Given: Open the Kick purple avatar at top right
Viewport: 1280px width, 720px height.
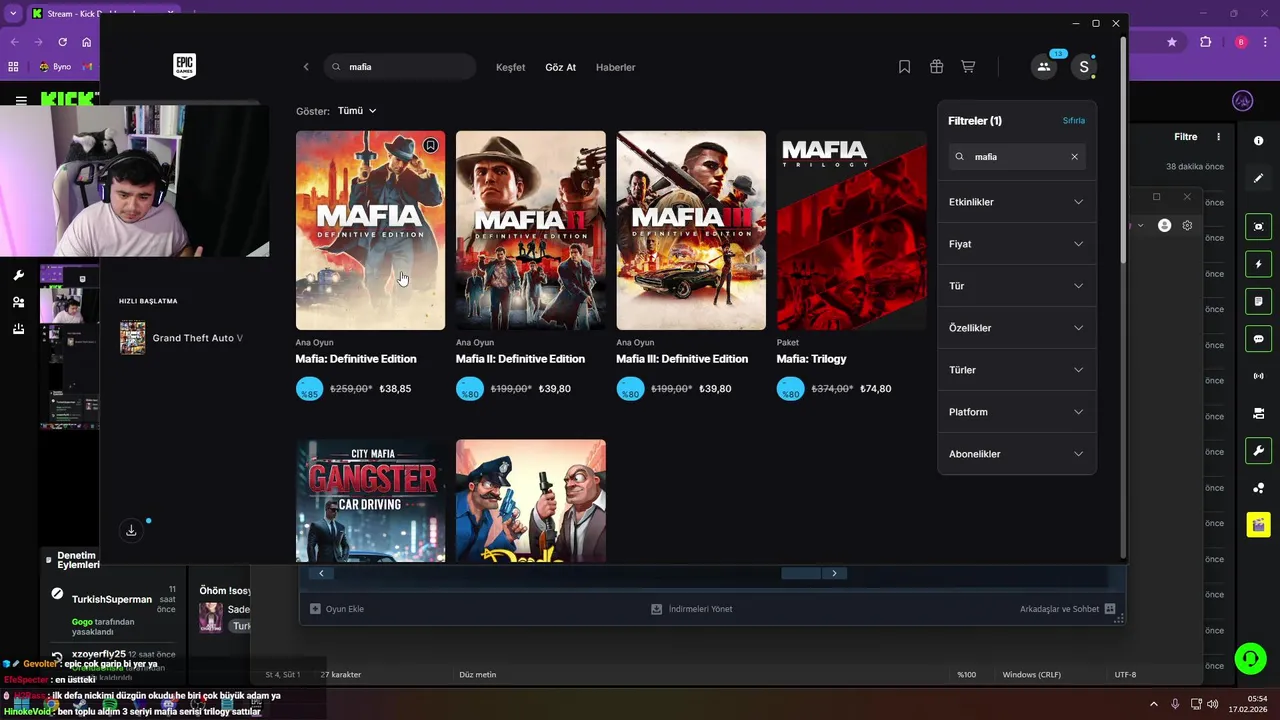Looking at the screenshot, I should pos(1243,101).
